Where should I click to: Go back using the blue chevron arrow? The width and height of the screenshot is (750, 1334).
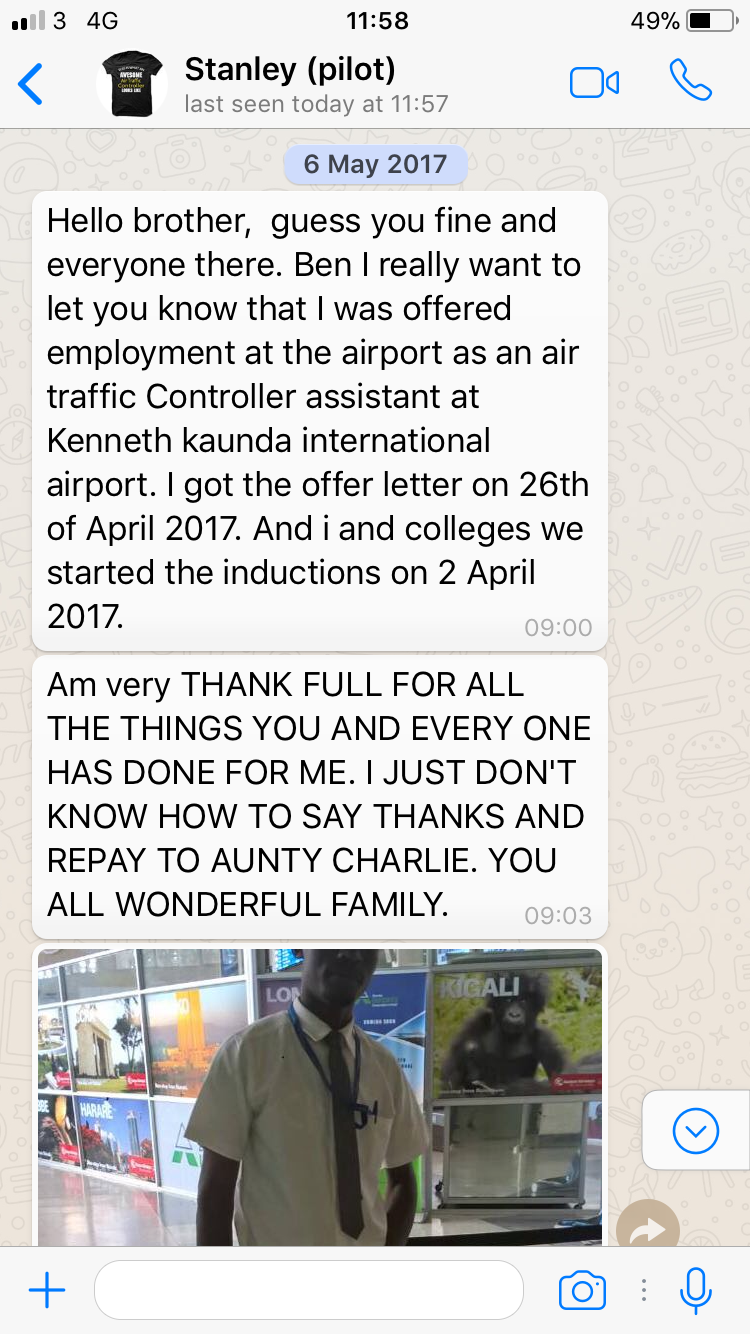(31, 84)
